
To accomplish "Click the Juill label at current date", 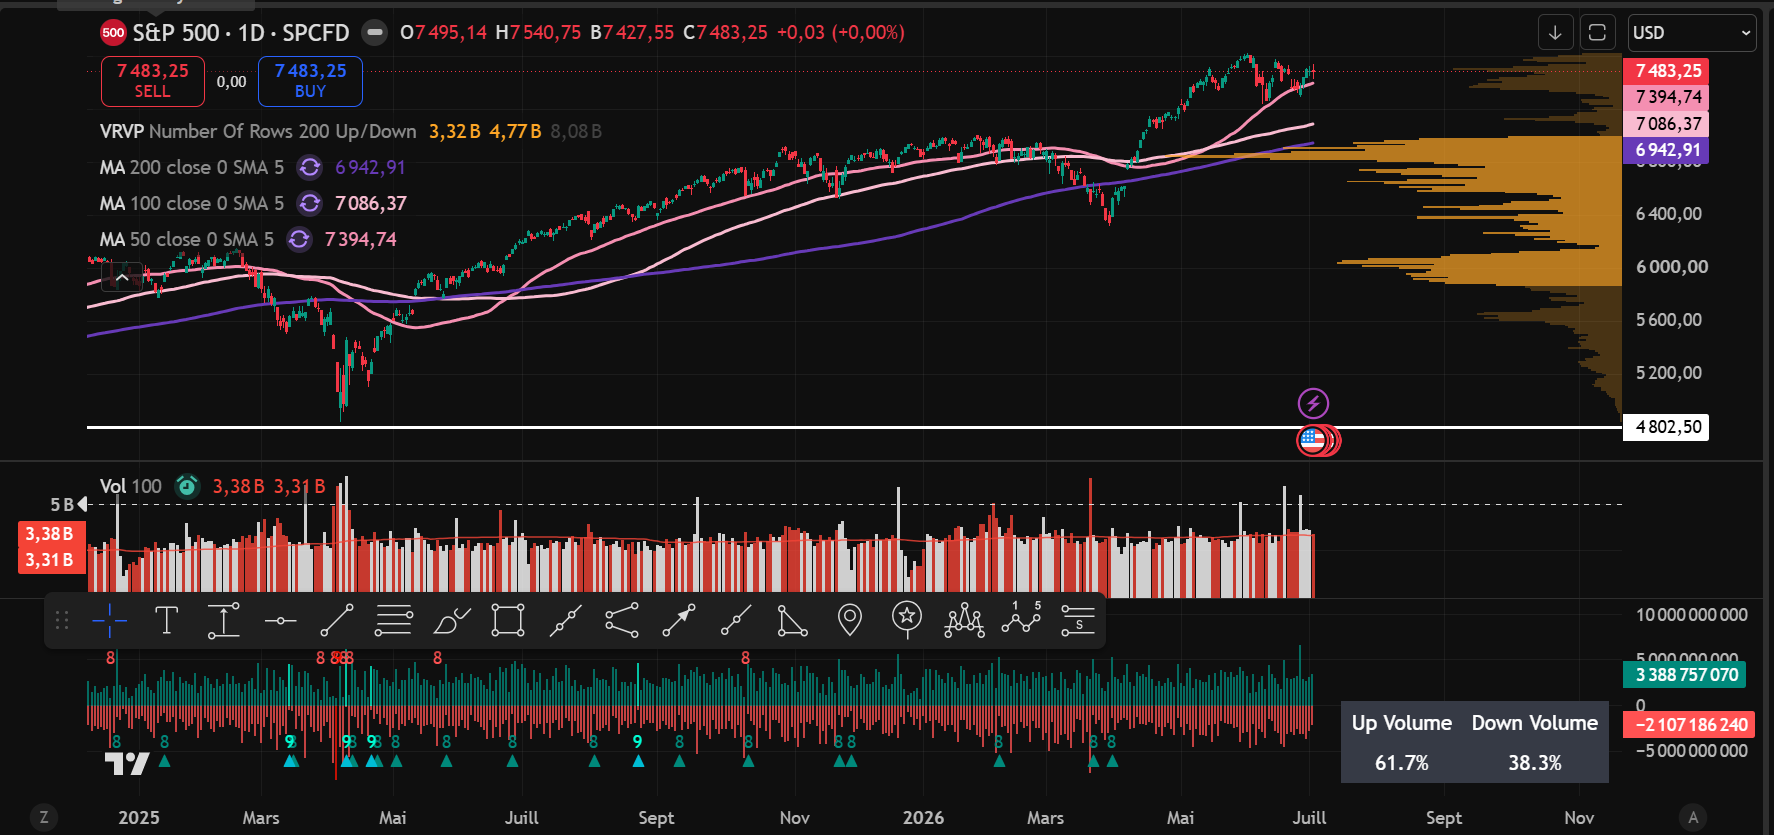I will coord(1309,817).
